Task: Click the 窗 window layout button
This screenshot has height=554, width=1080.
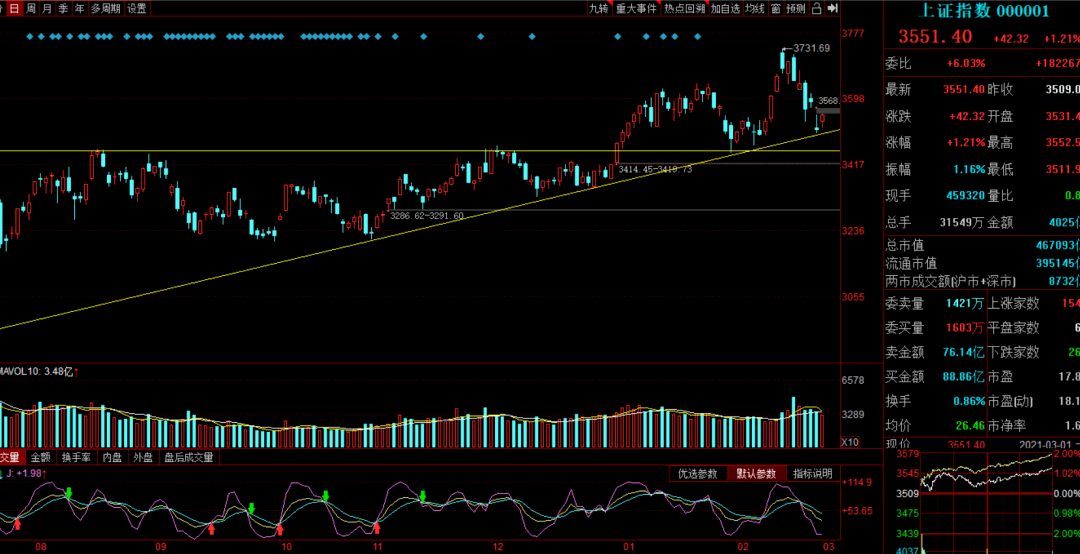Action: 776,8
